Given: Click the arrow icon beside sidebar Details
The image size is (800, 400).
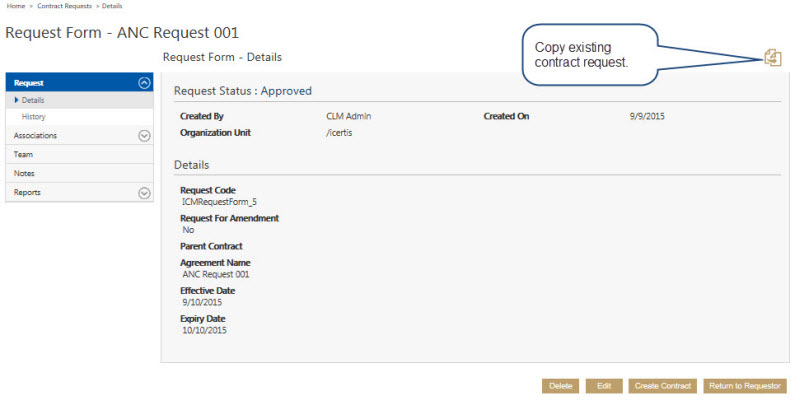Looking at the screenshot, I should pos(17,100).
